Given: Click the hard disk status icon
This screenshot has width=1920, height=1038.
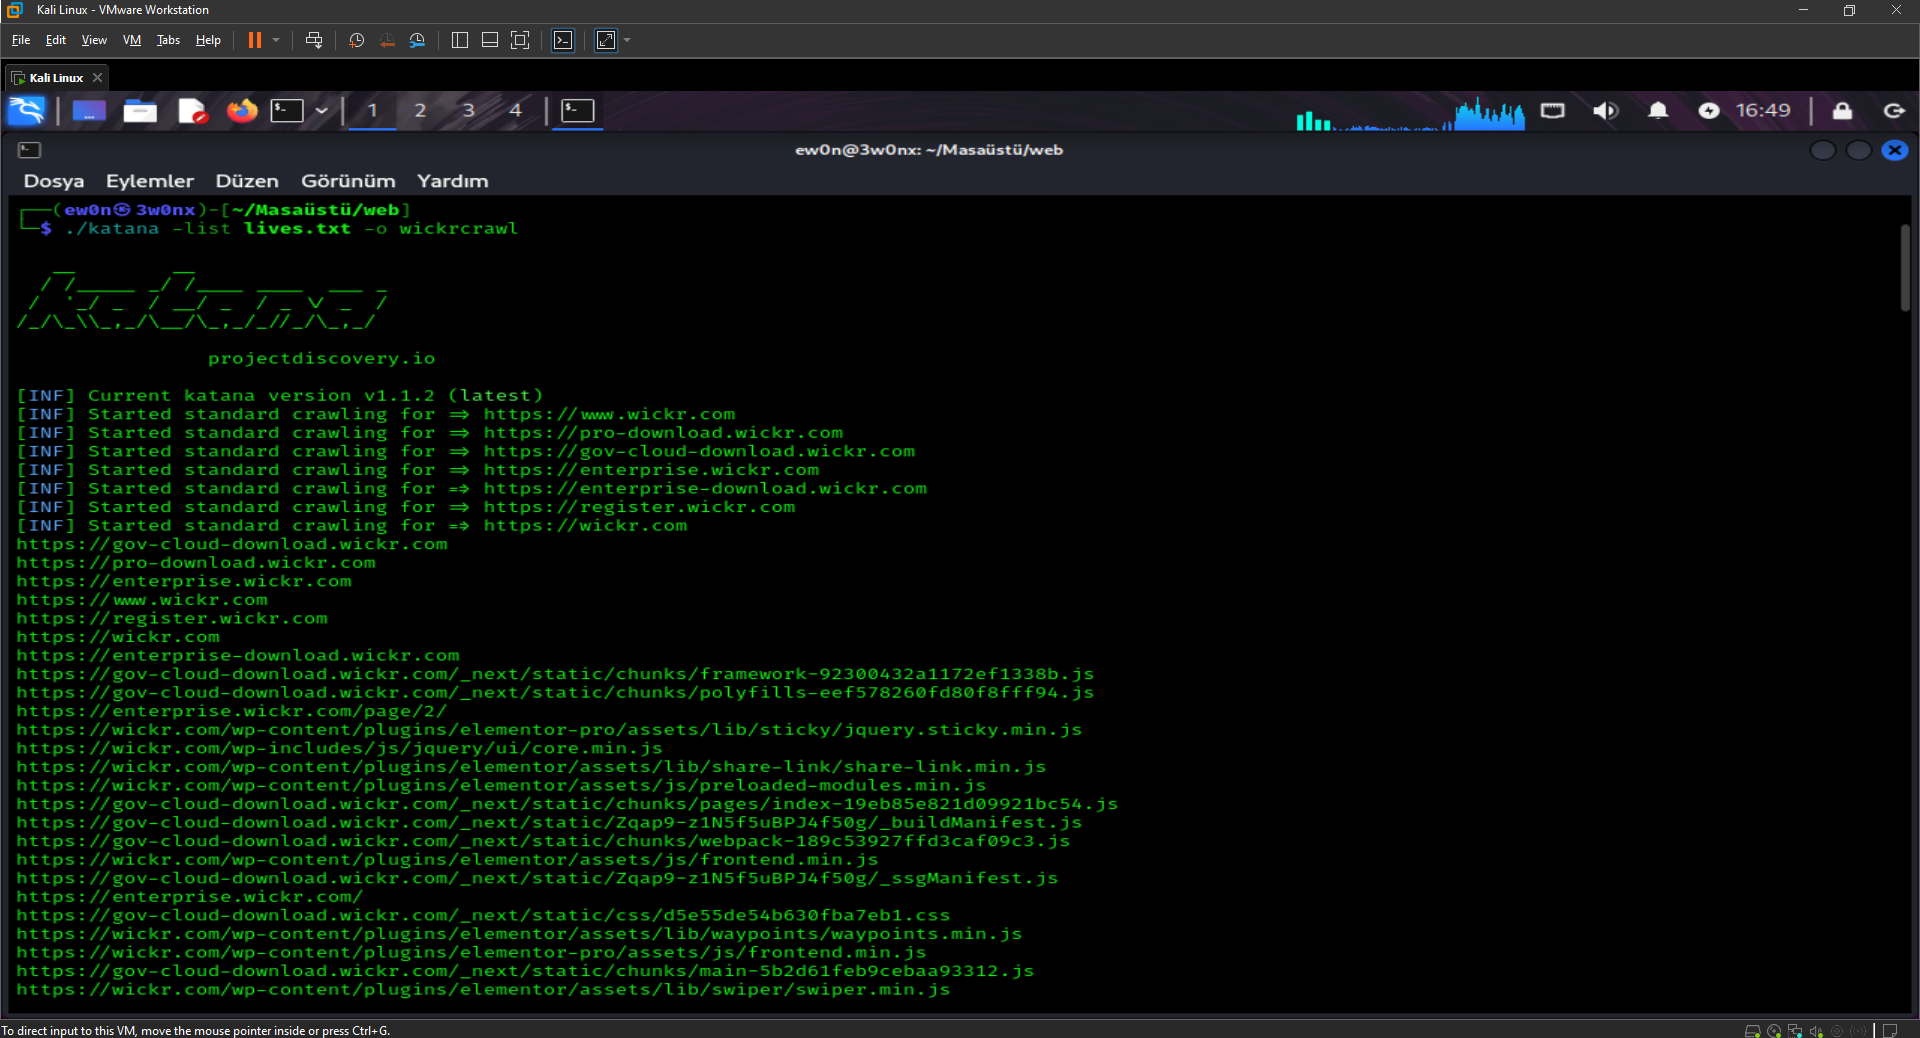Looking at the screenshot, I should (x=1752, y=1031).
